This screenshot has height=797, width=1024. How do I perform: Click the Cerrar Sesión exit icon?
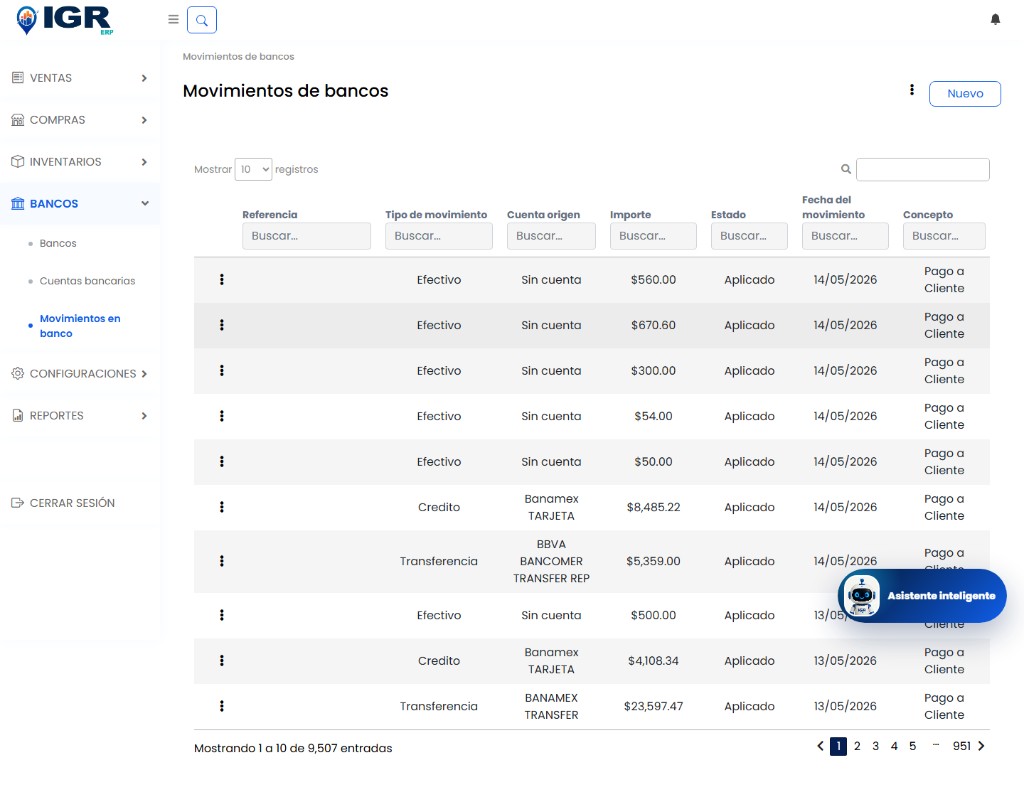coord(18,503)
